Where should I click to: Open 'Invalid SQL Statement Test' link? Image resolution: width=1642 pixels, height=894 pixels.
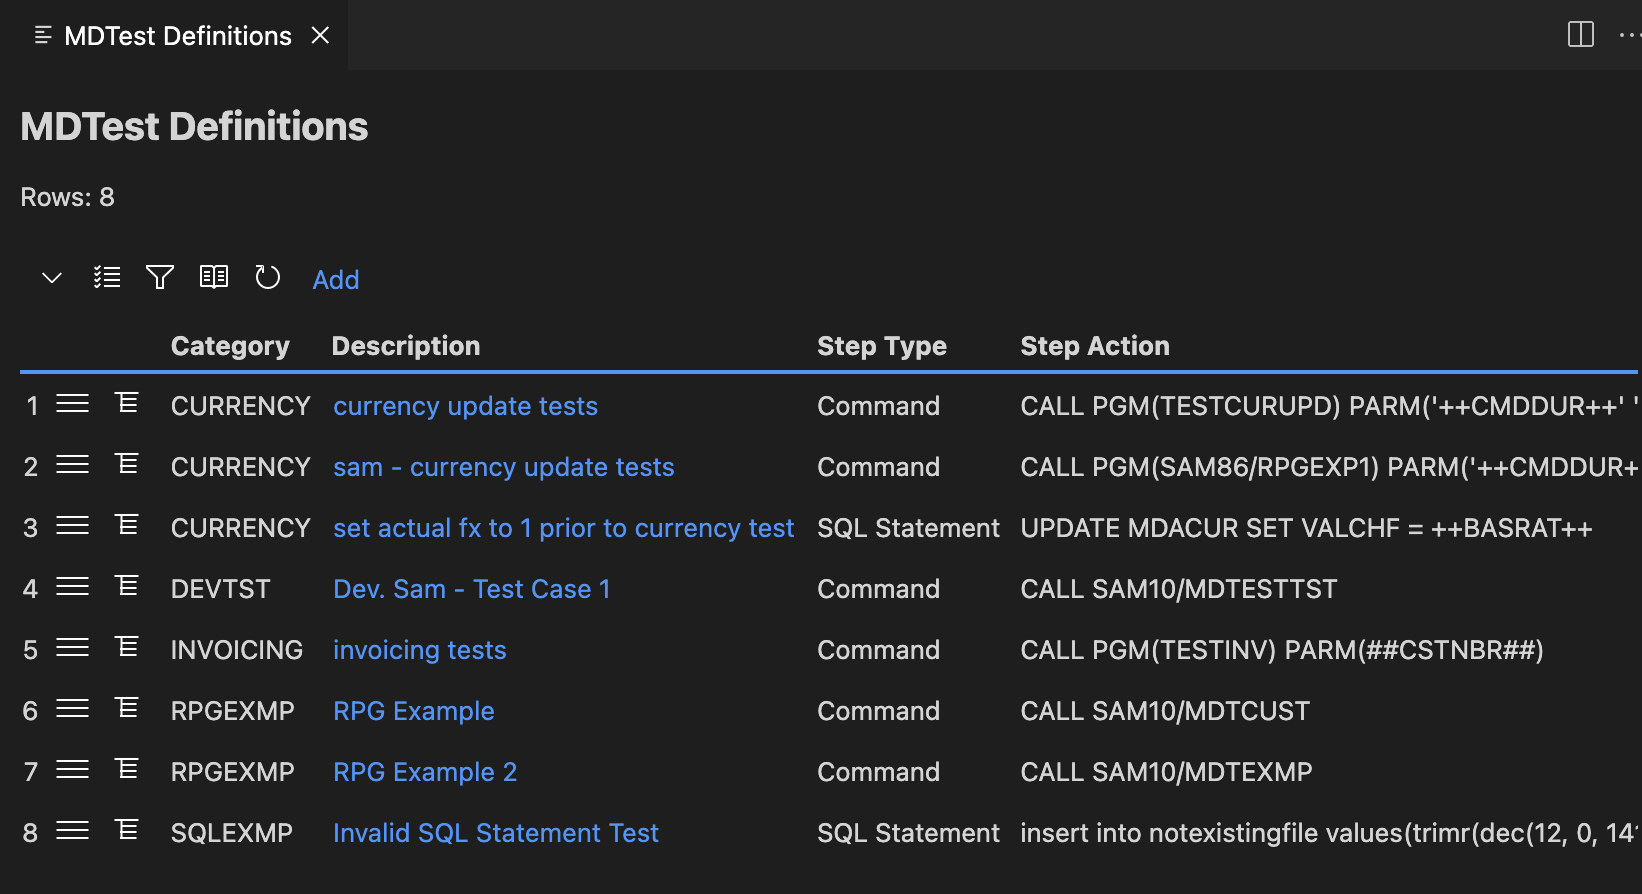tap(495, 833)
